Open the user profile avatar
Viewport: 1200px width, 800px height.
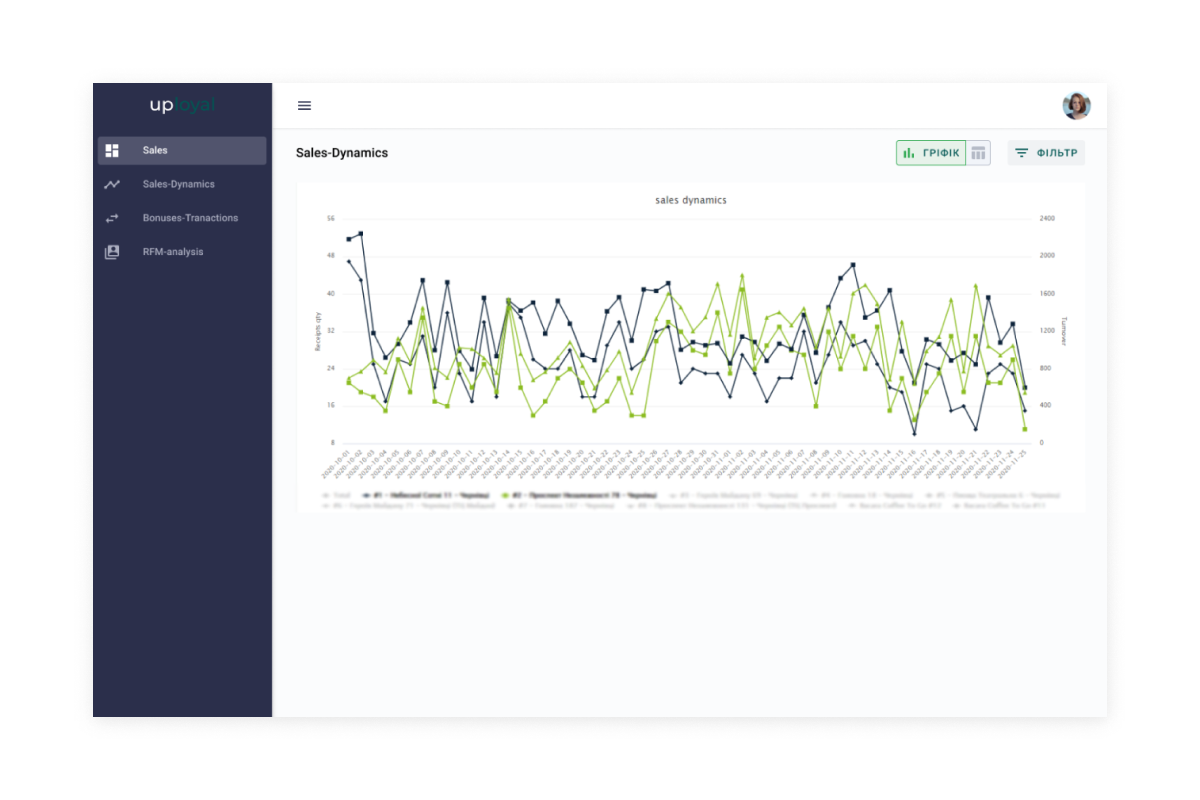point(1076,106)
